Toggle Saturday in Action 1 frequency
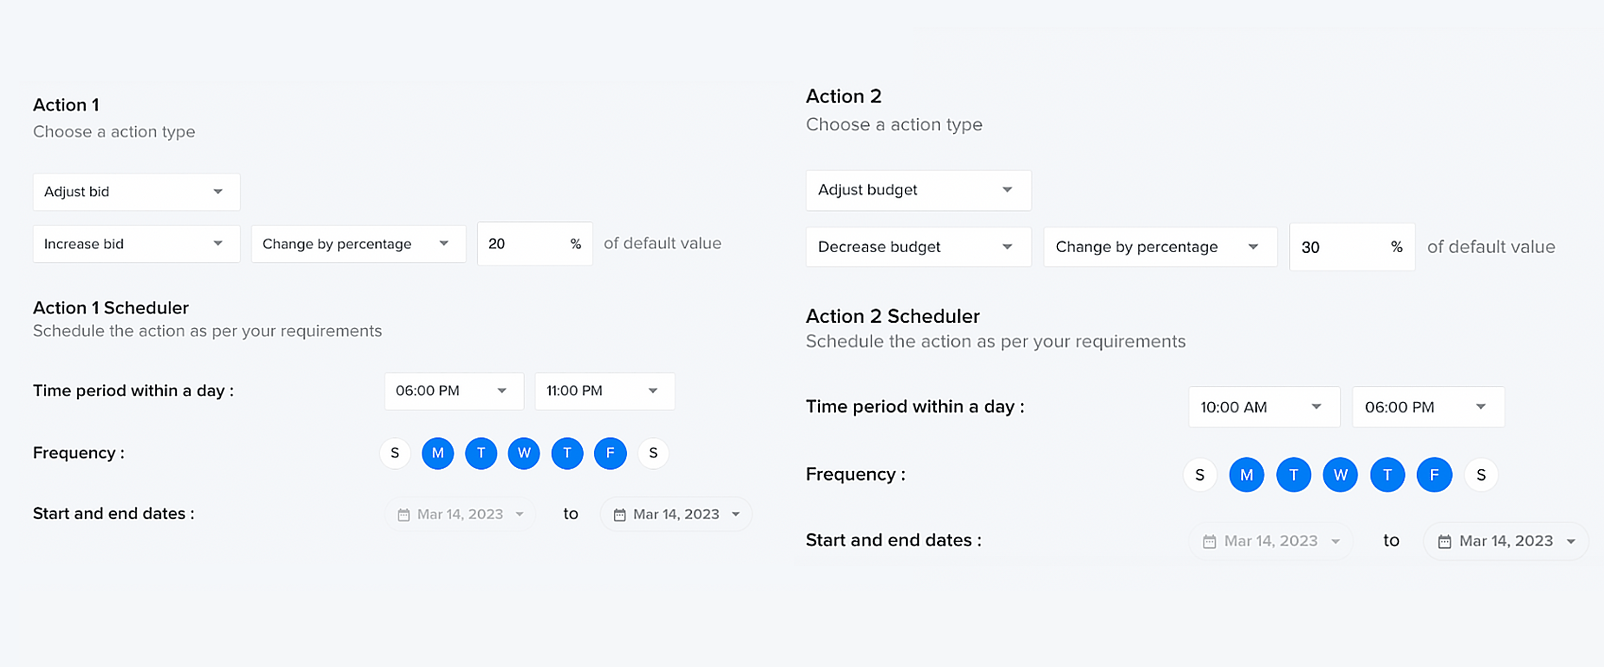 653,453
